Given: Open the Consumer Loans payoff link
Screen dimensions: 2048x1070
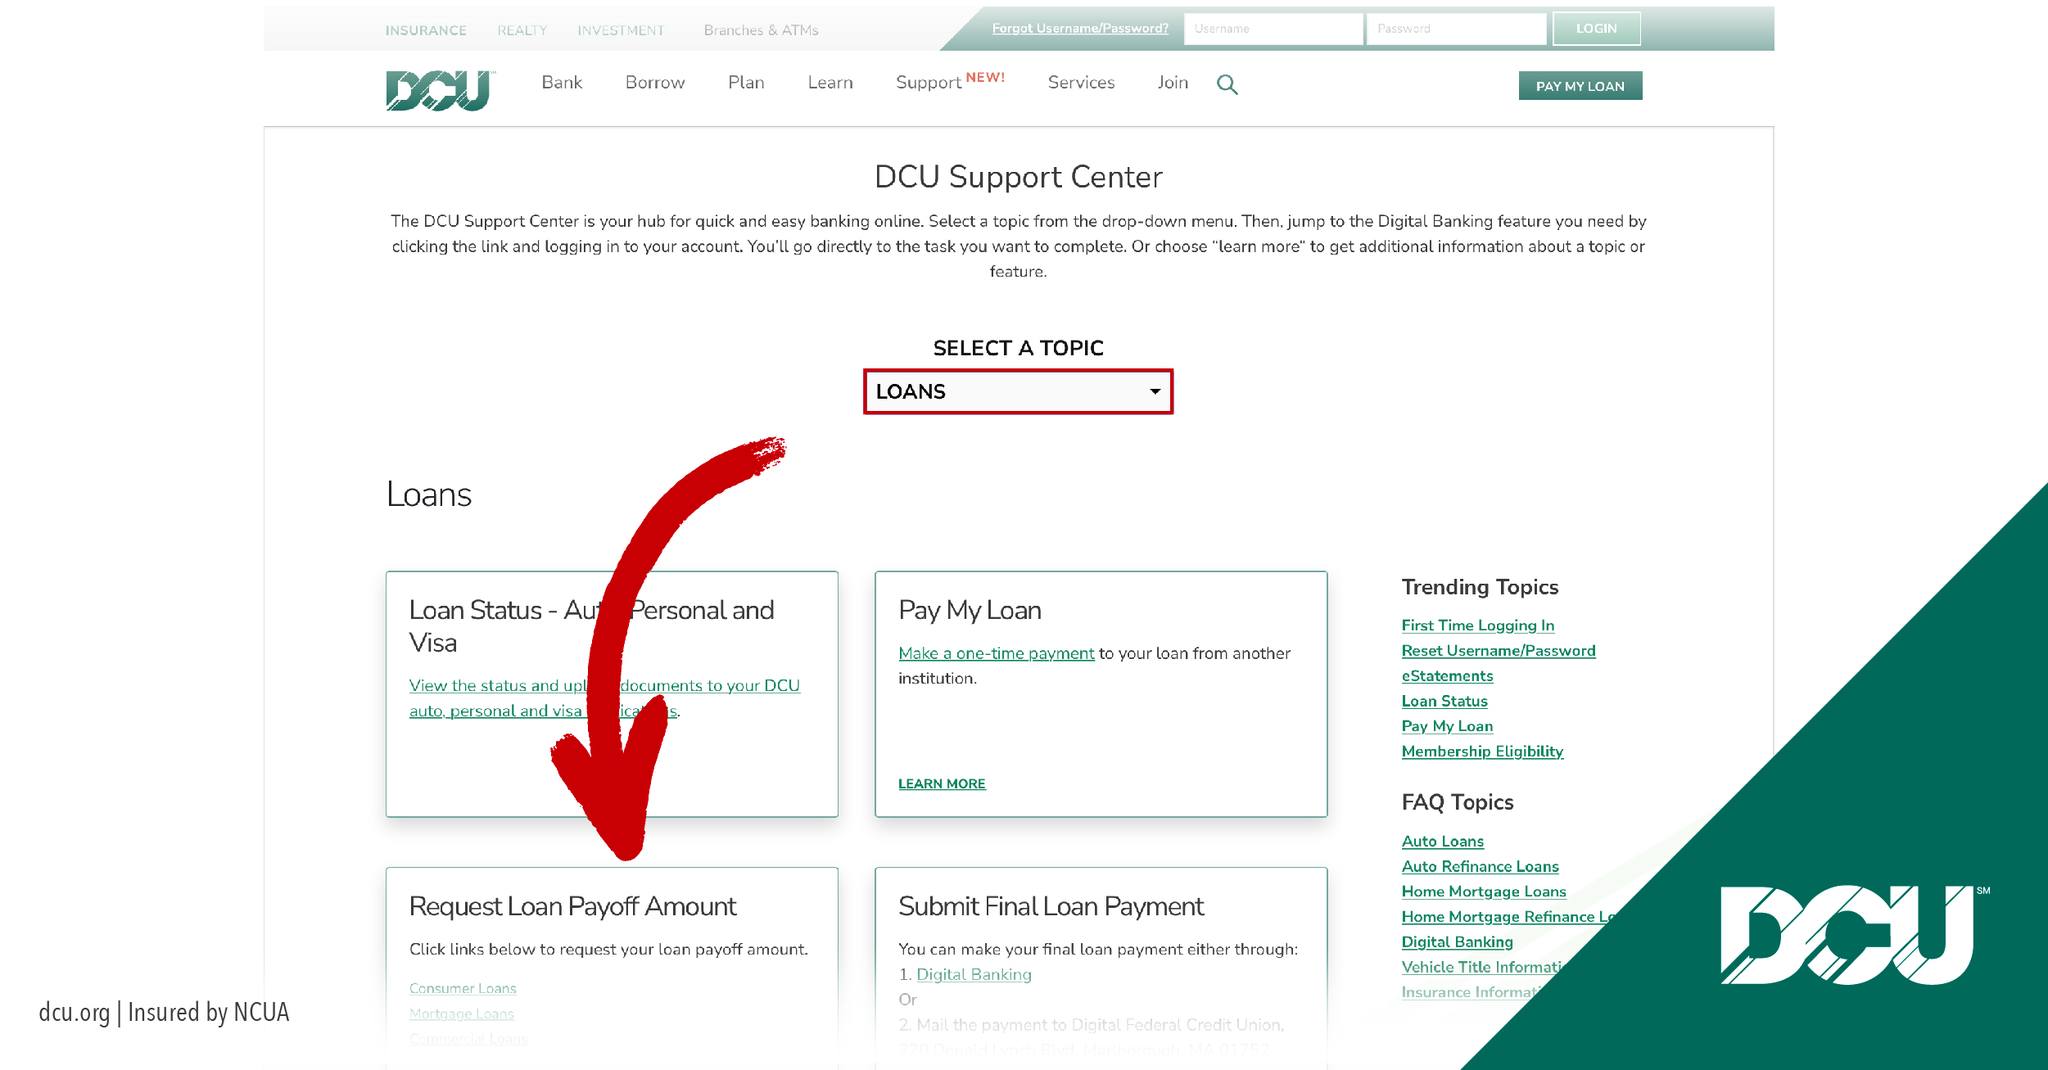Looking at the screenshot, I should (x=463, y=989).
